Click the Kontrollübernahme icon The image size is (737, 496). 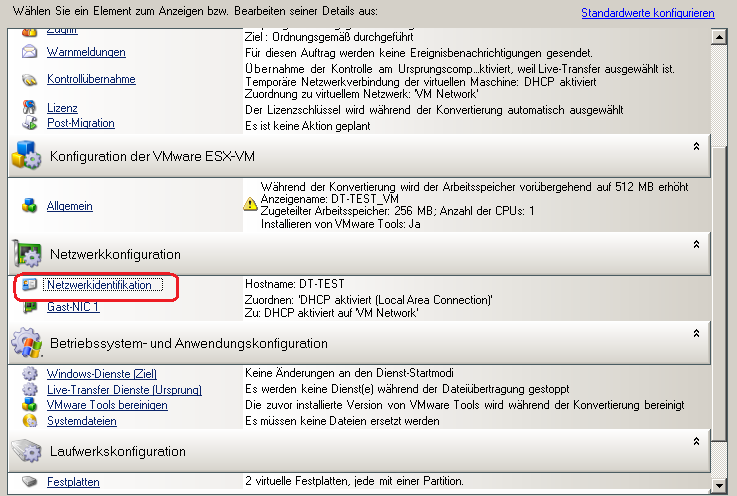30,80
